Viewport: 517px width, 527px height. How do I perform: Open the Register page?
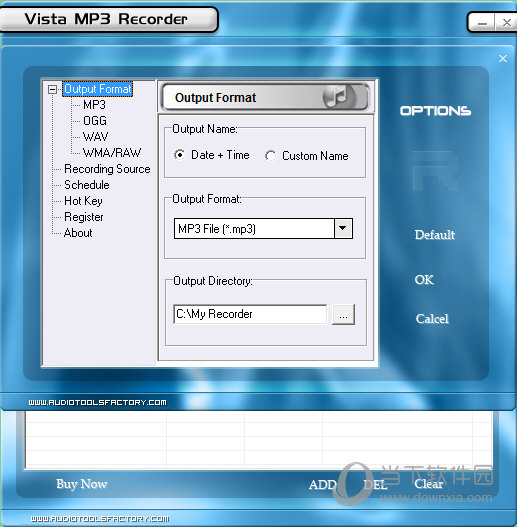pos(84,217)
